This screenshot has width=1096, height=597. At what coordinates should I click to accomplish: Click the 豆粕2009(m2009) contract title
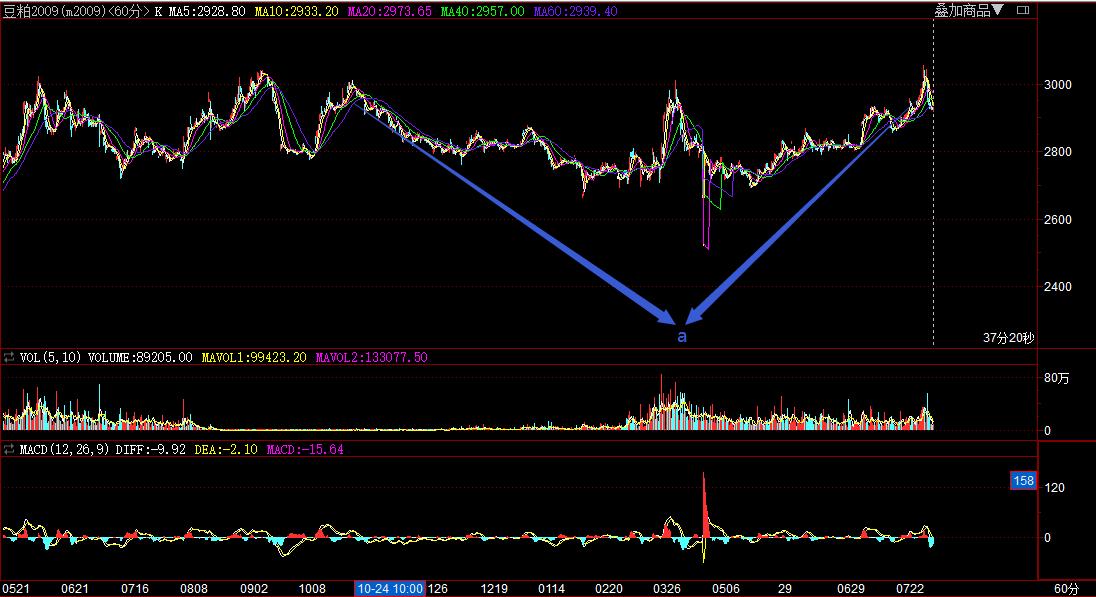click(54, 11)
